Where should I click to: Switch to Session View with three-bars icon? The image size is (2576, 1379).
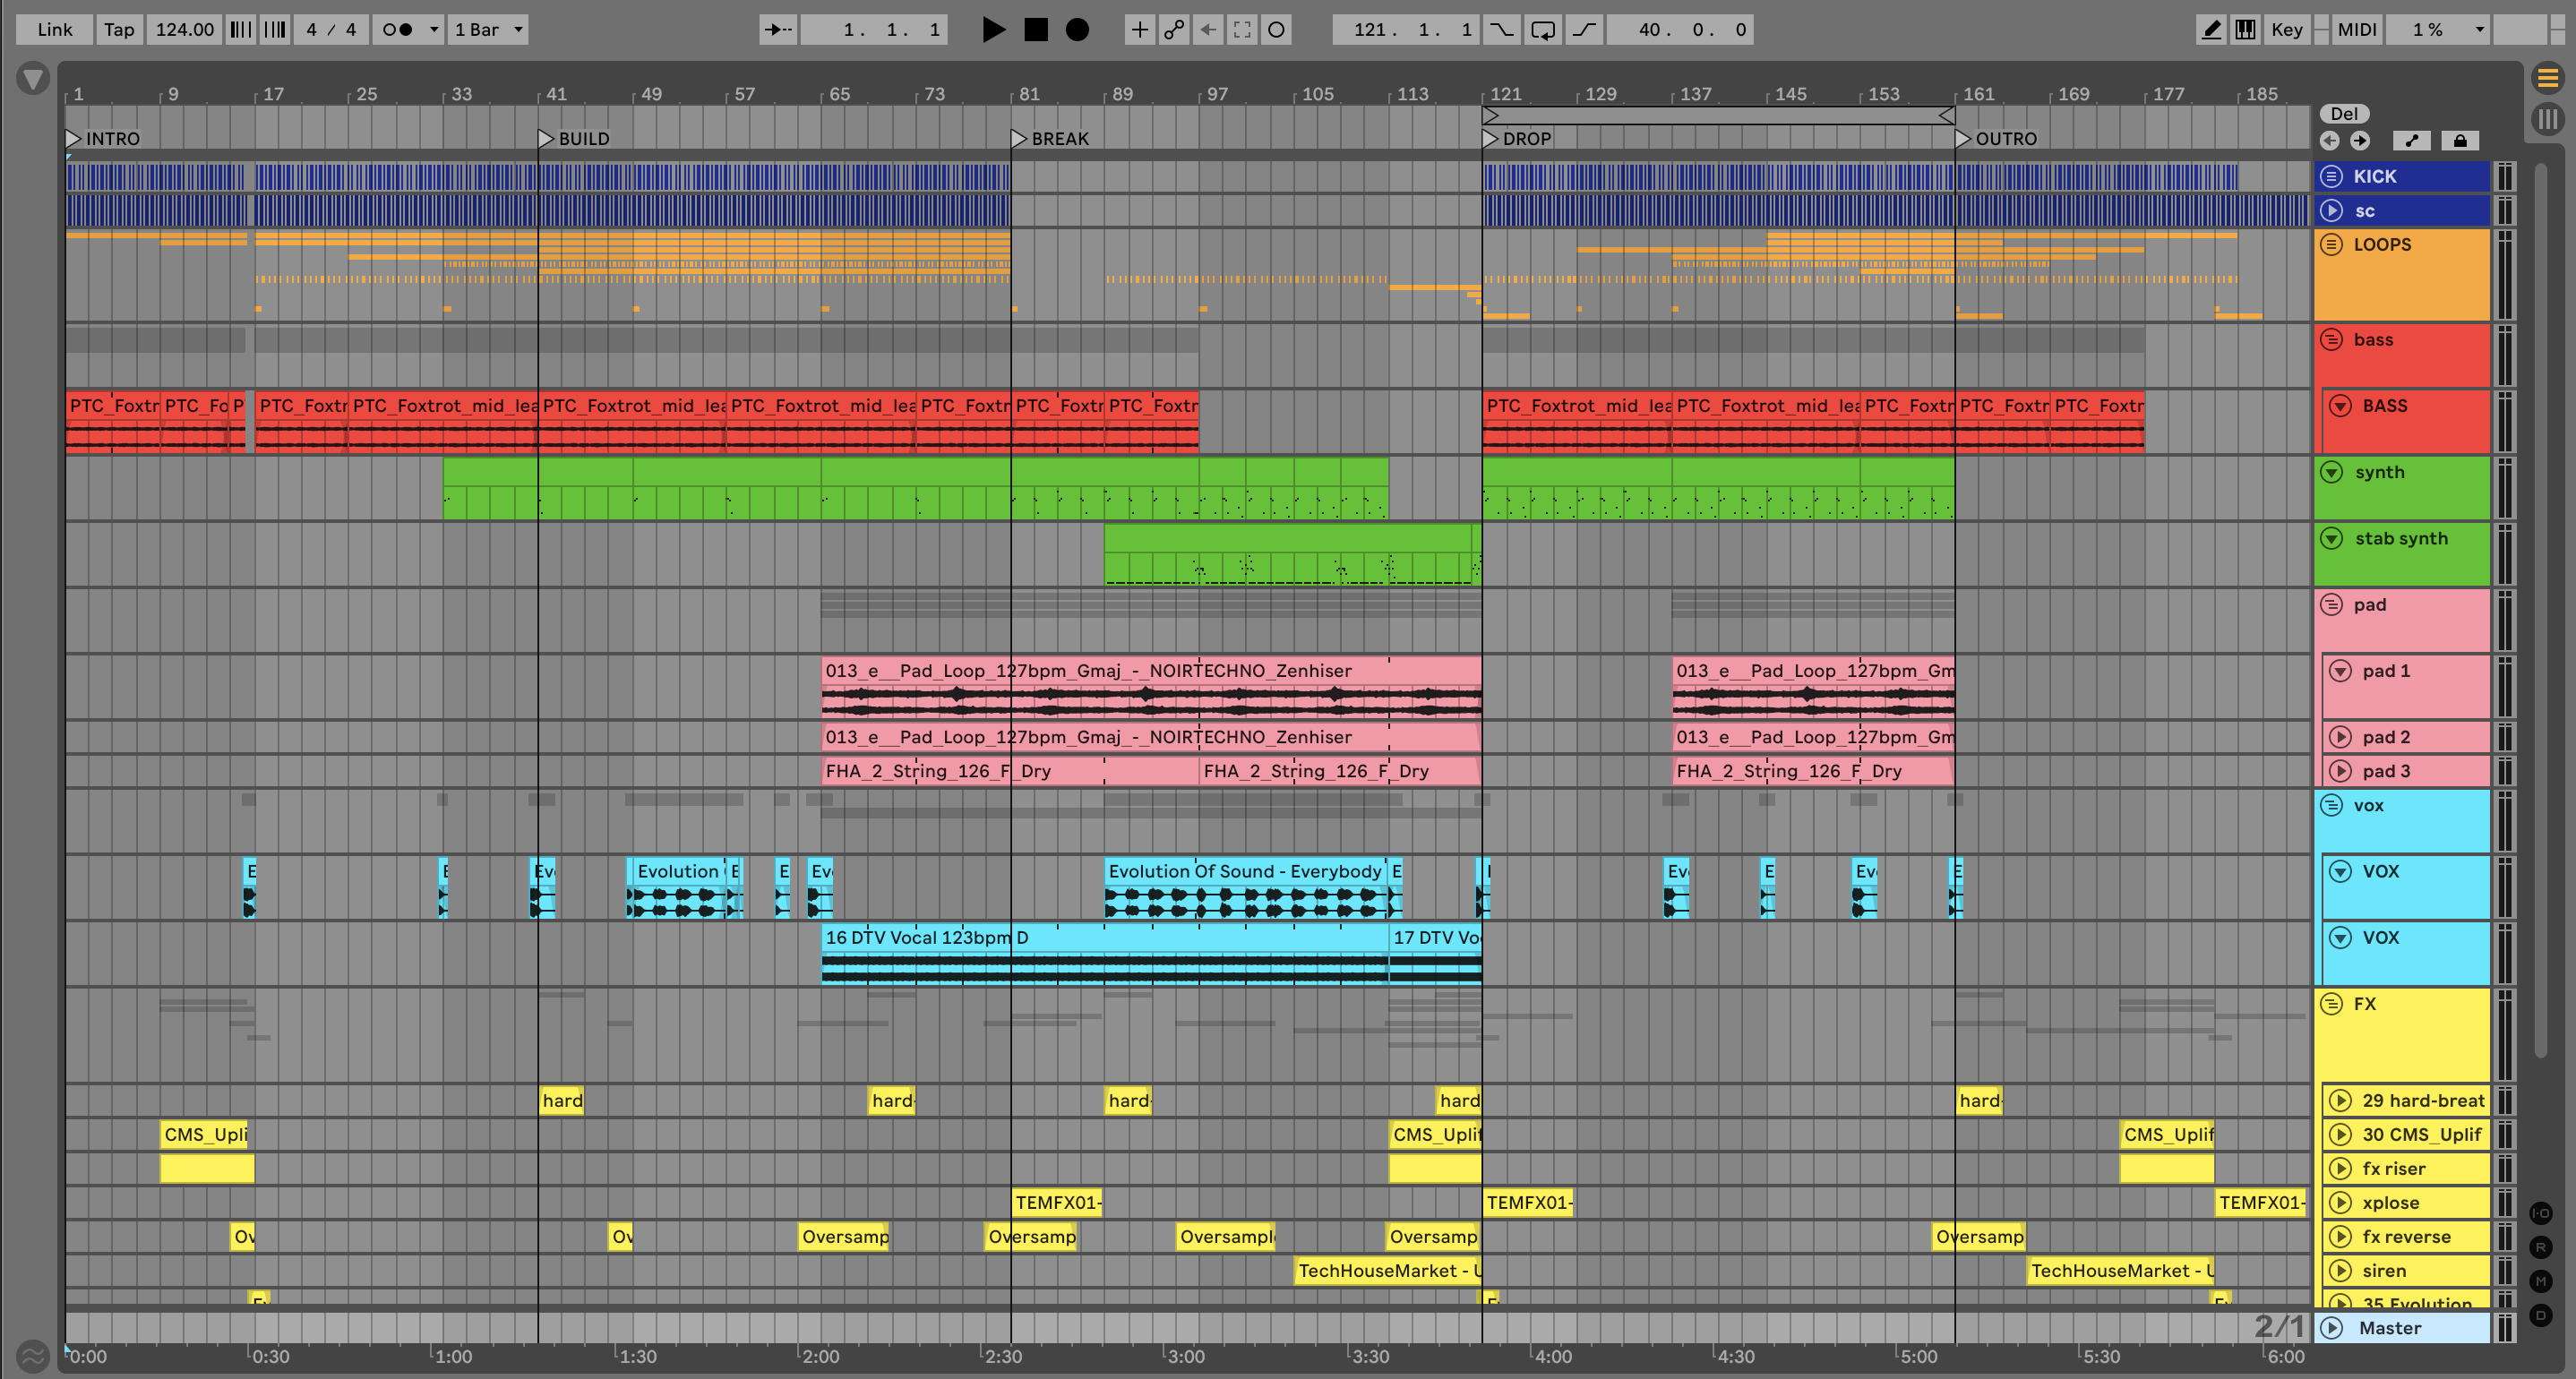click(x=2547, y=120)
